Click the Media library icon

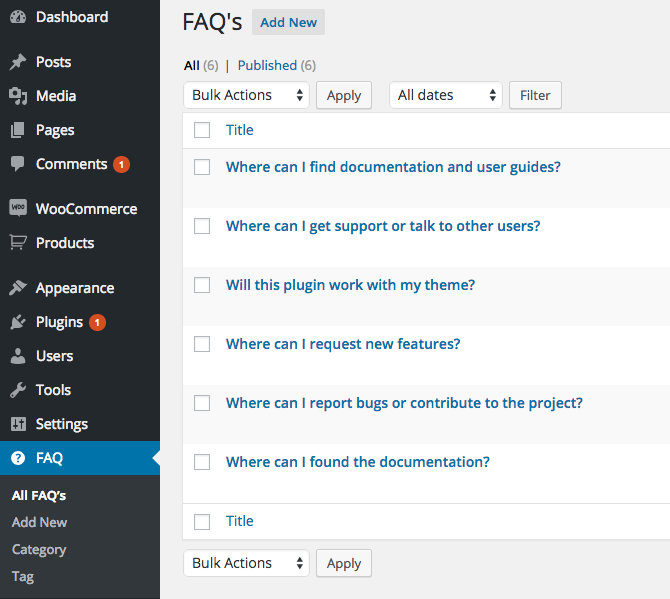point(18,96)
